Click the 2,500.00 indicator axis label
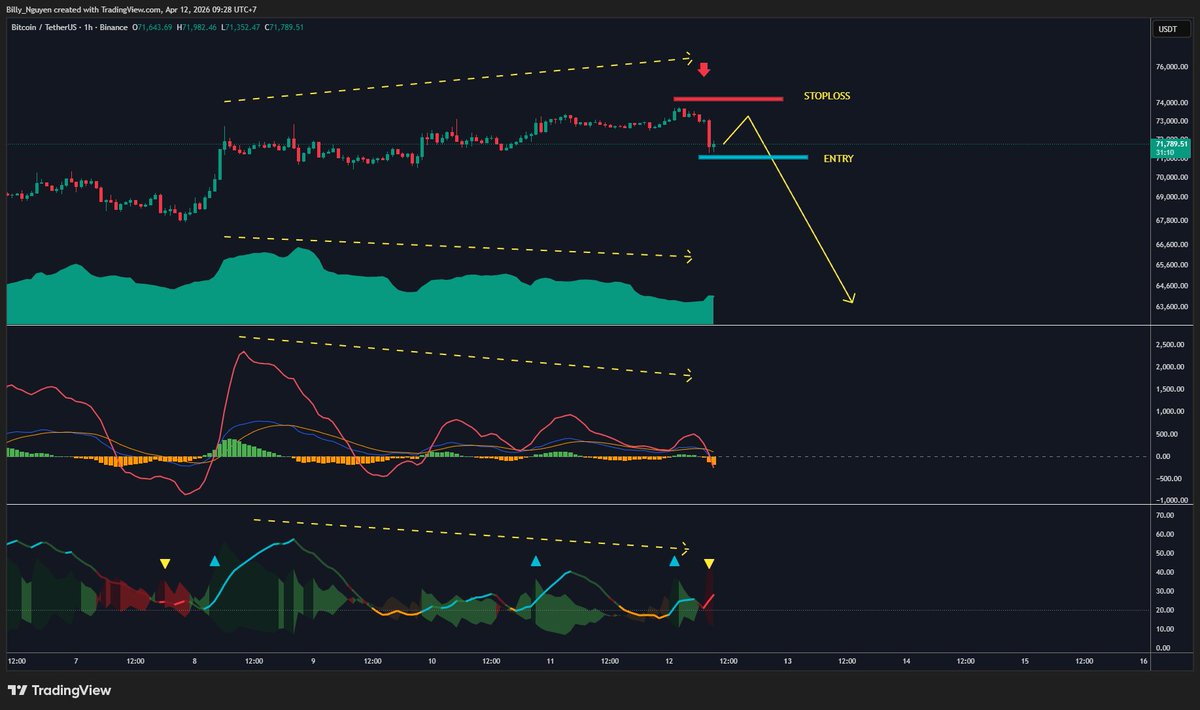1200x710 pixels. pyautogui.click(x=1170, y=344)
